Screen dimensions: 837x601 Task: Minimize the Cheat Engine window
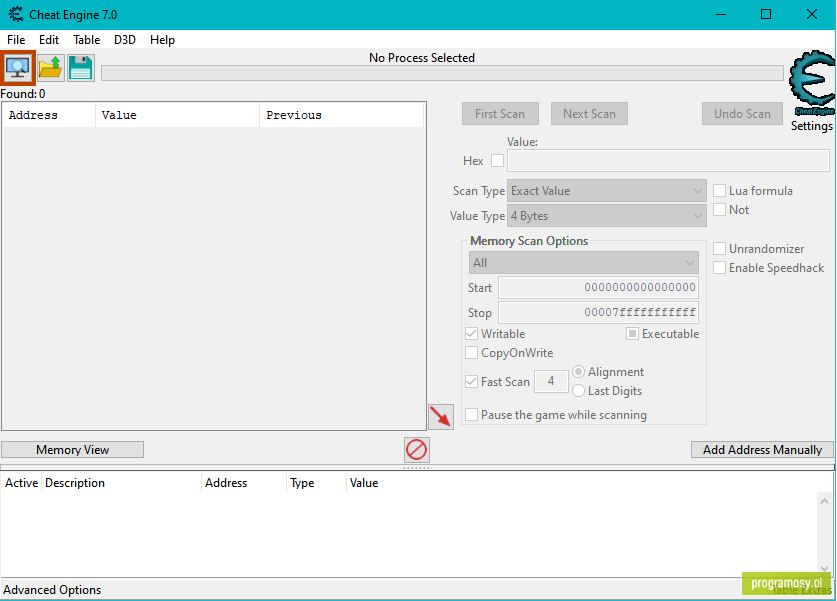coord(721,14)
